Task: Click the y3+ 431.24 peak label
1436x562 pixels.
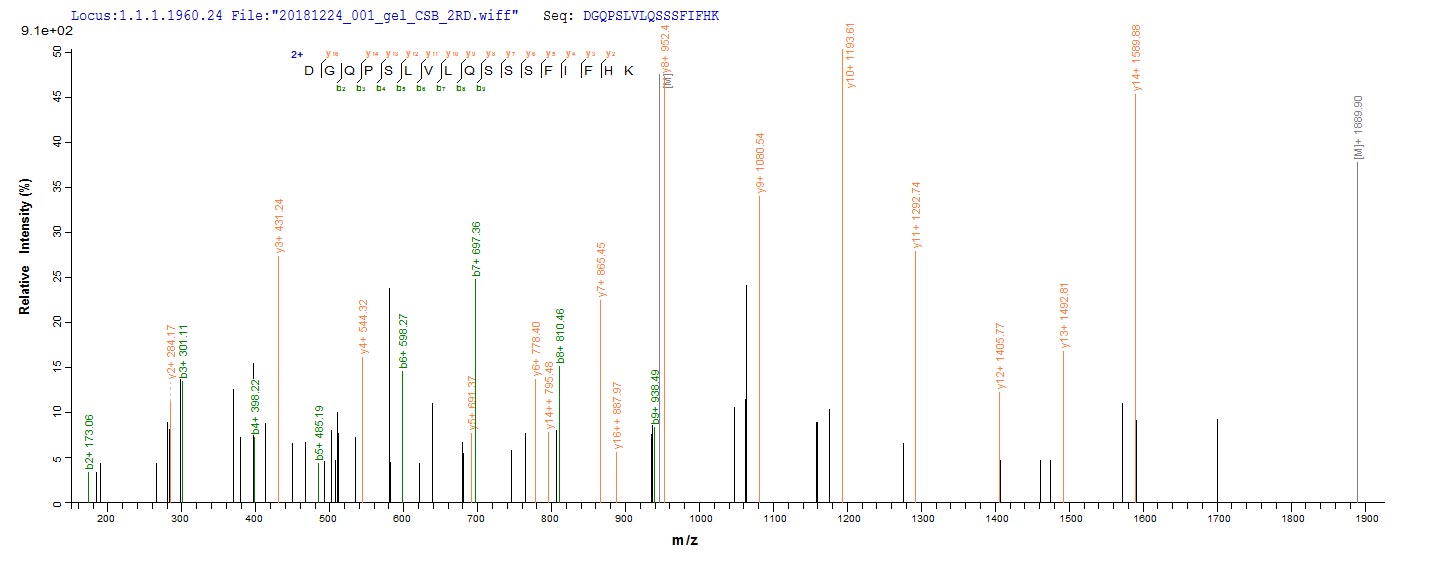Action: (x=280, y=225)
